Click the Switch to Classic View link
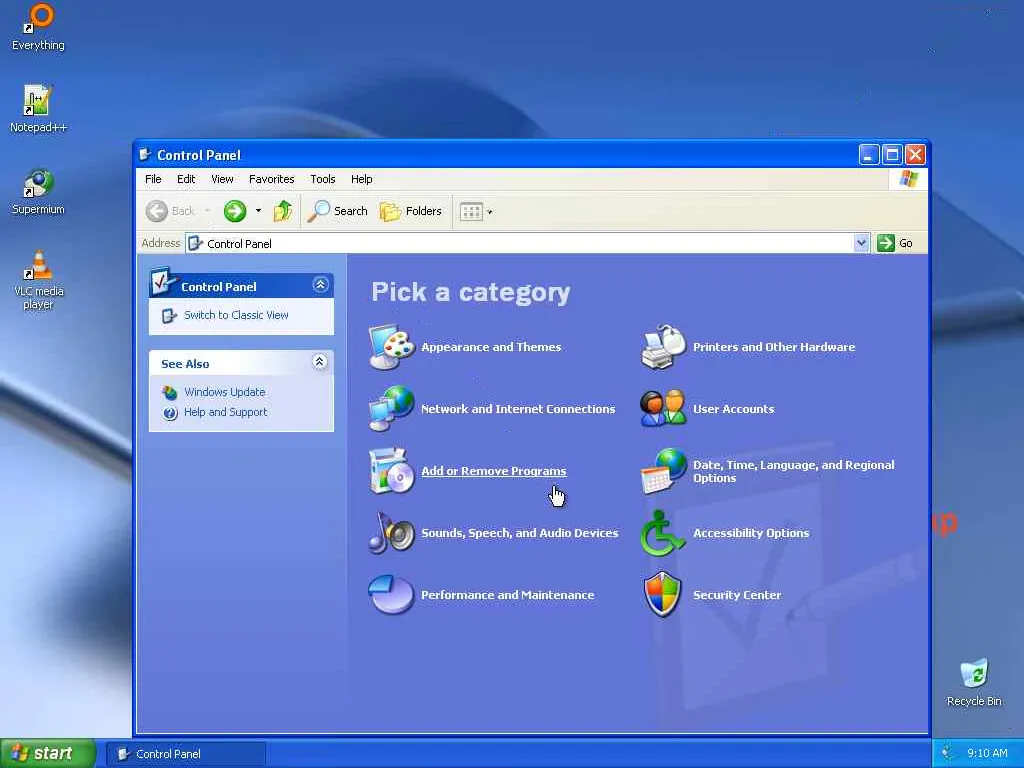The image size is (1024, 768). (x=236, y=315)
